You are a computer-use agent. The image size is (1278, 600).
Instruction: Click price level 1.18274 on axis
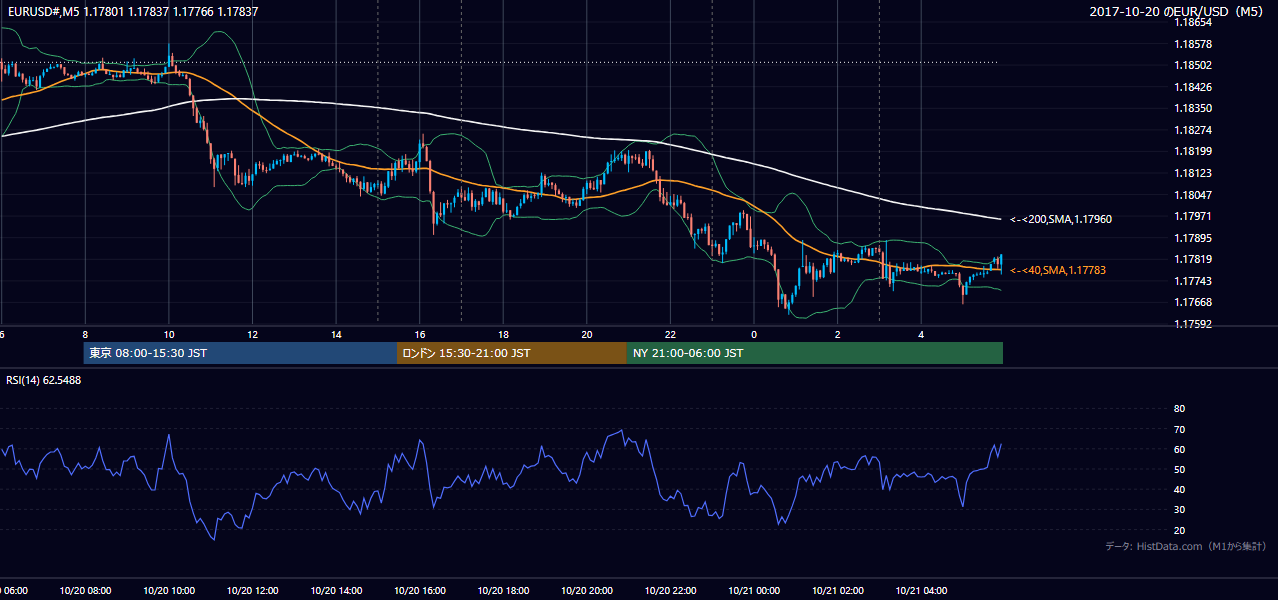(x=1192, y=131)
